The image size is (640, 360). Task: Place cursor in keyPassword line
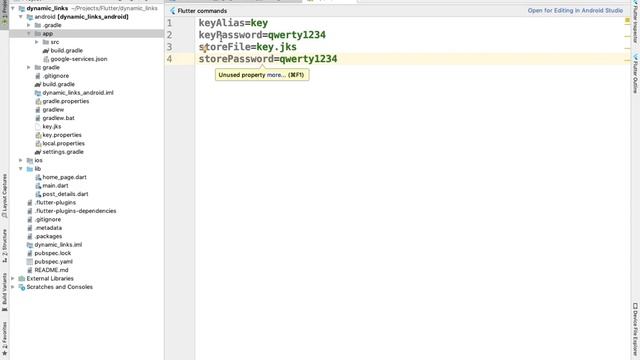click(x=262, y=35)
